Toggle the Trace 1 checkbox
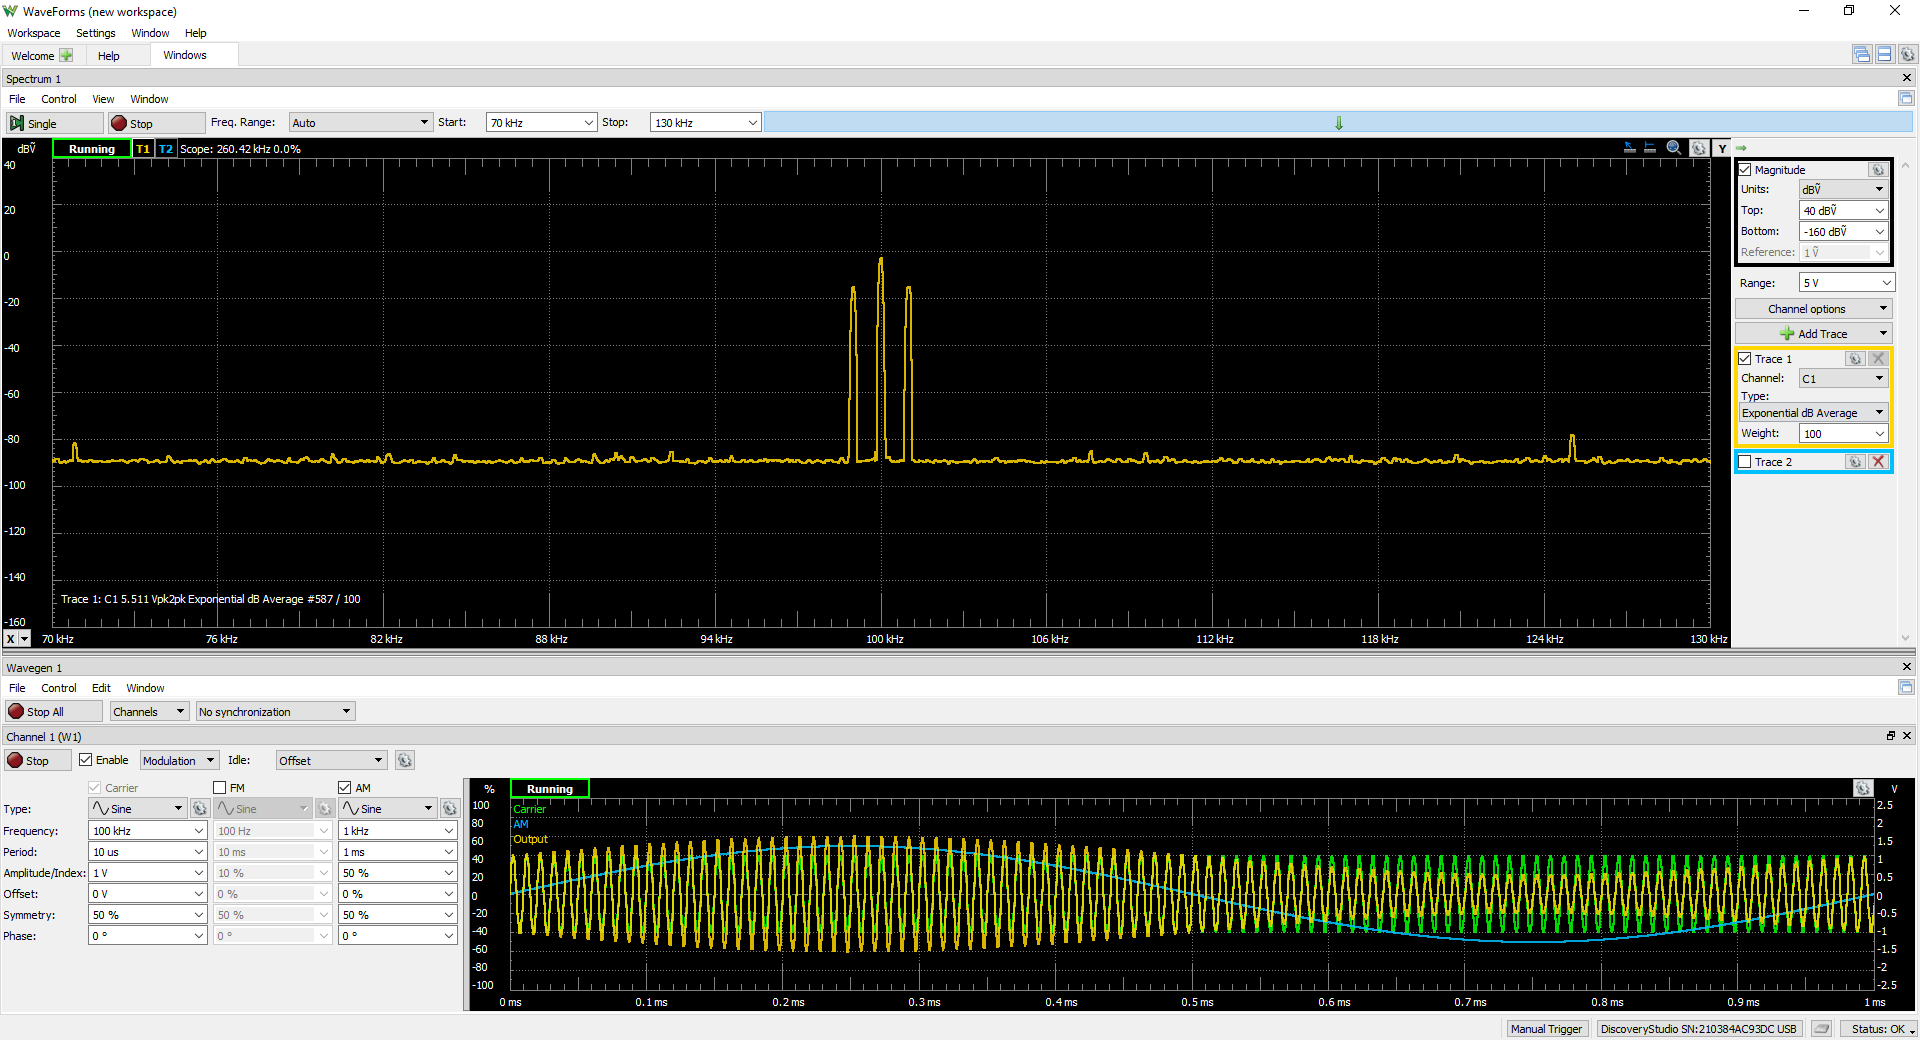The width and height of the screenshot is (1920, 1040). click(x=1745, y=359)
